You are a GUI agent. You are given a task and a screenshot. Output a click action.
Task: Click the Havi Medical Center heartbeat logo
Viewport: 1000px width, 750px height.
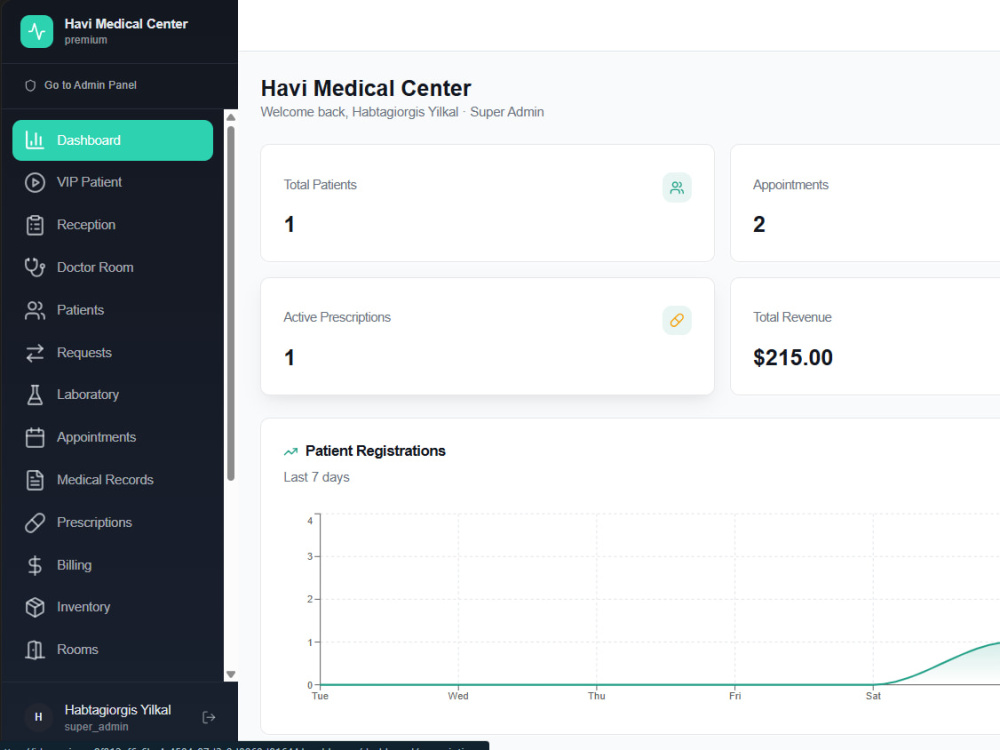[x=36, y=31]
